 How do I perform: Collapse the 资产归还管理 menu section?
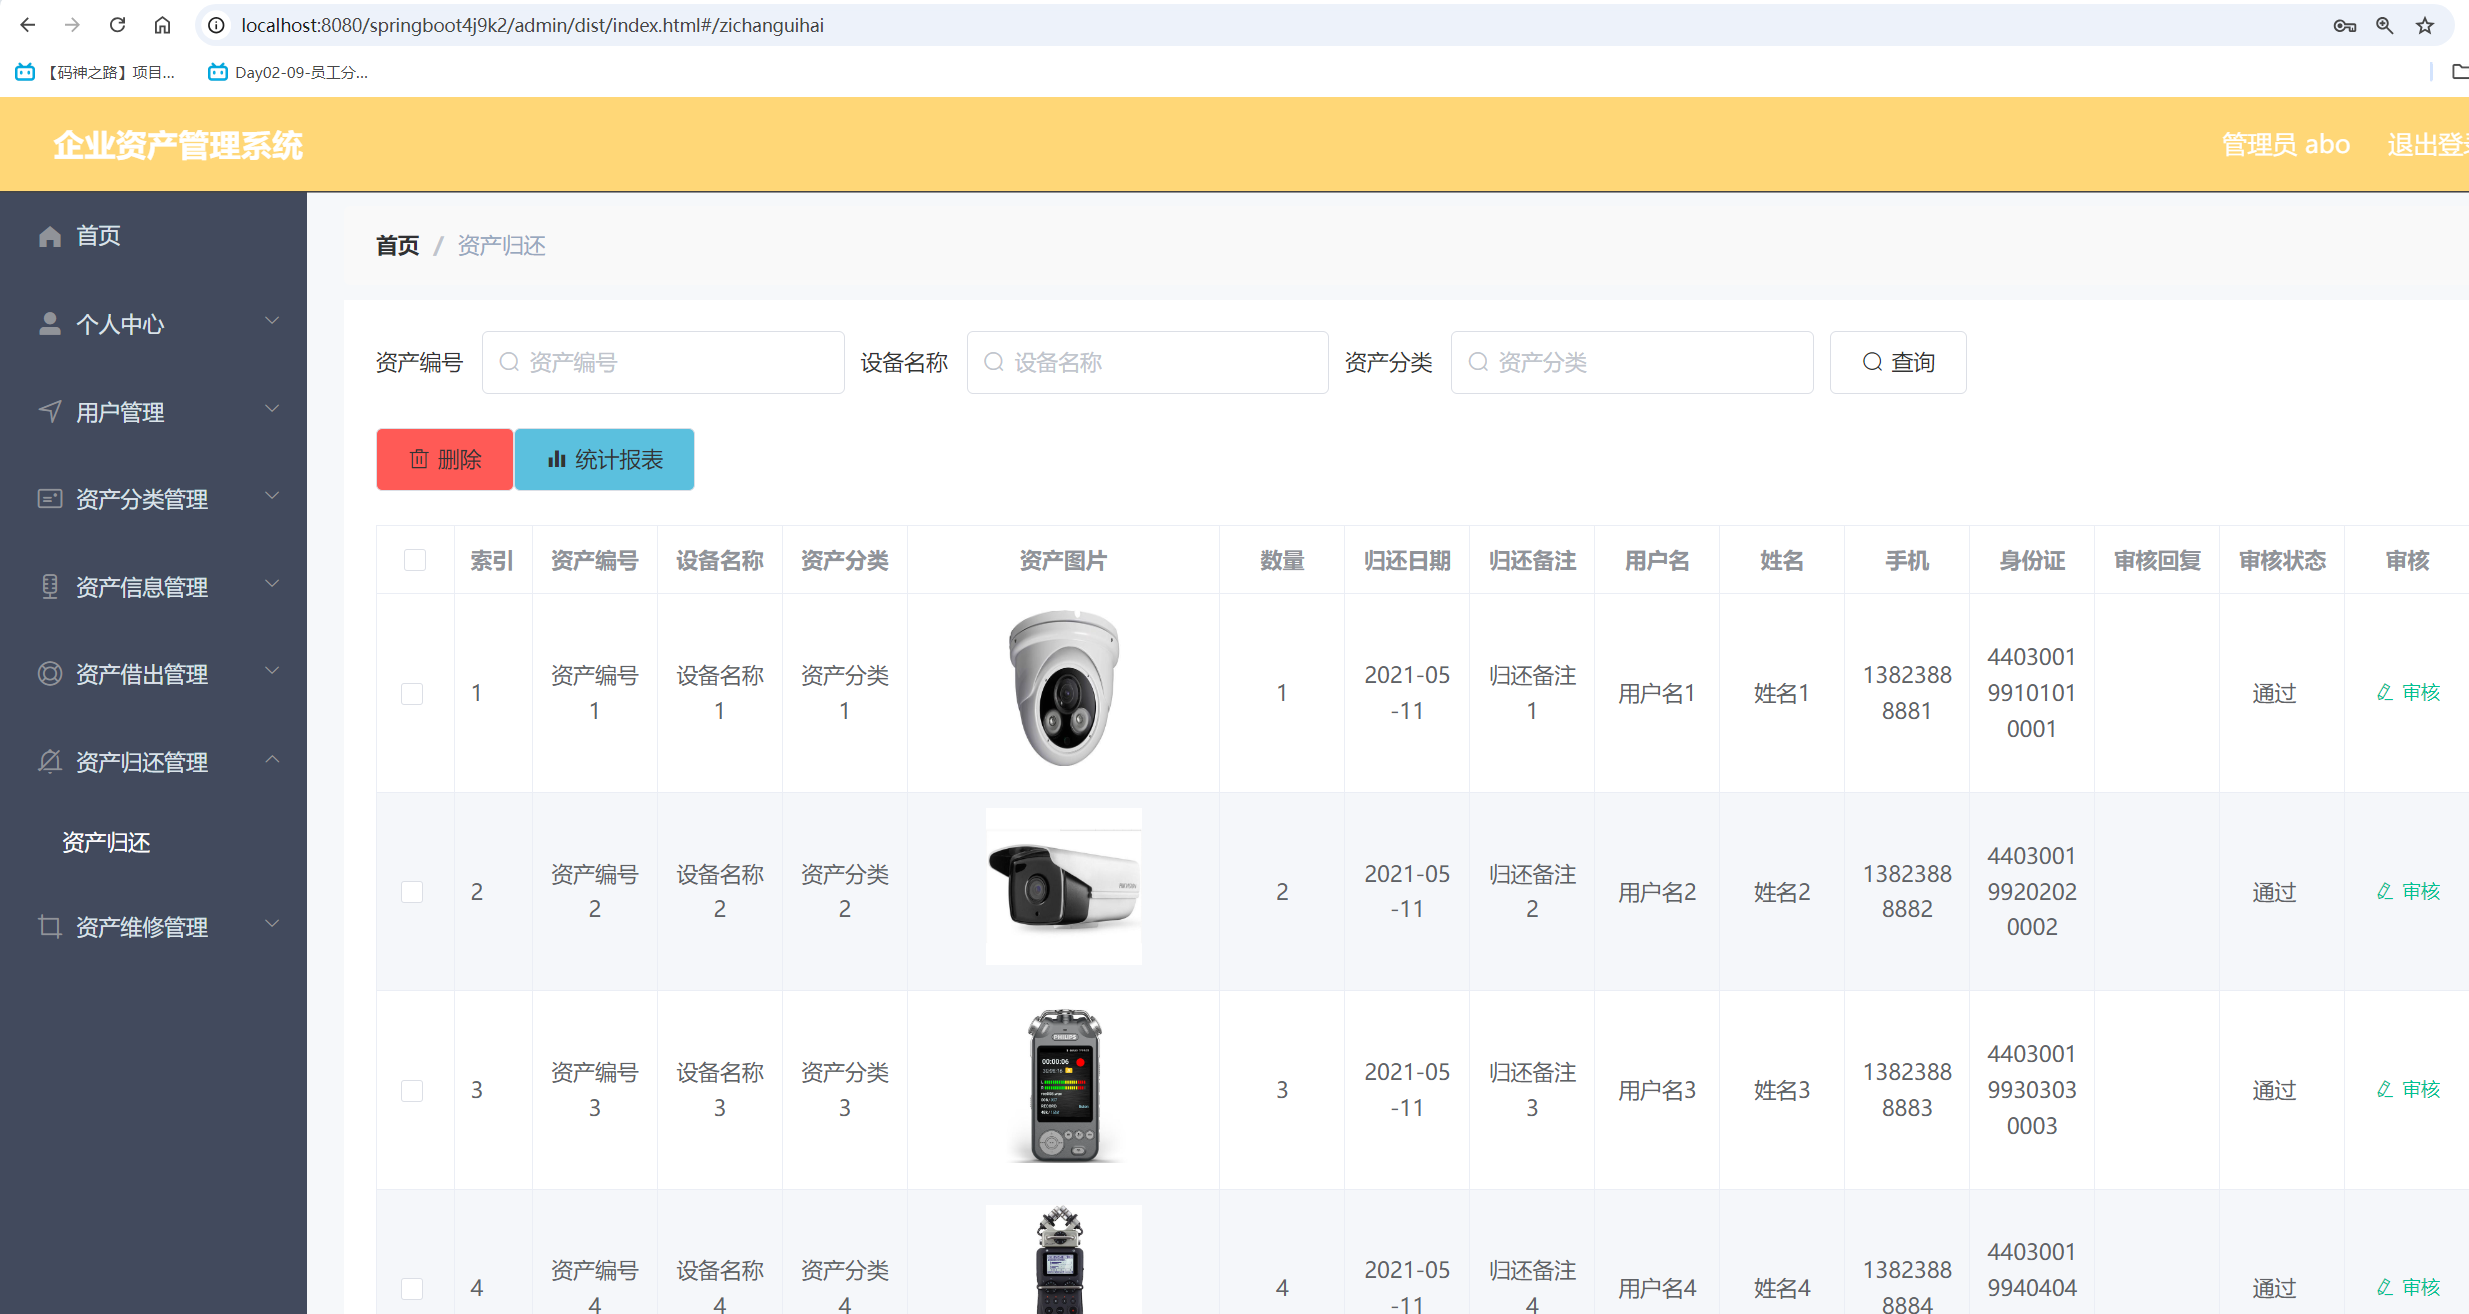point(272,761)
